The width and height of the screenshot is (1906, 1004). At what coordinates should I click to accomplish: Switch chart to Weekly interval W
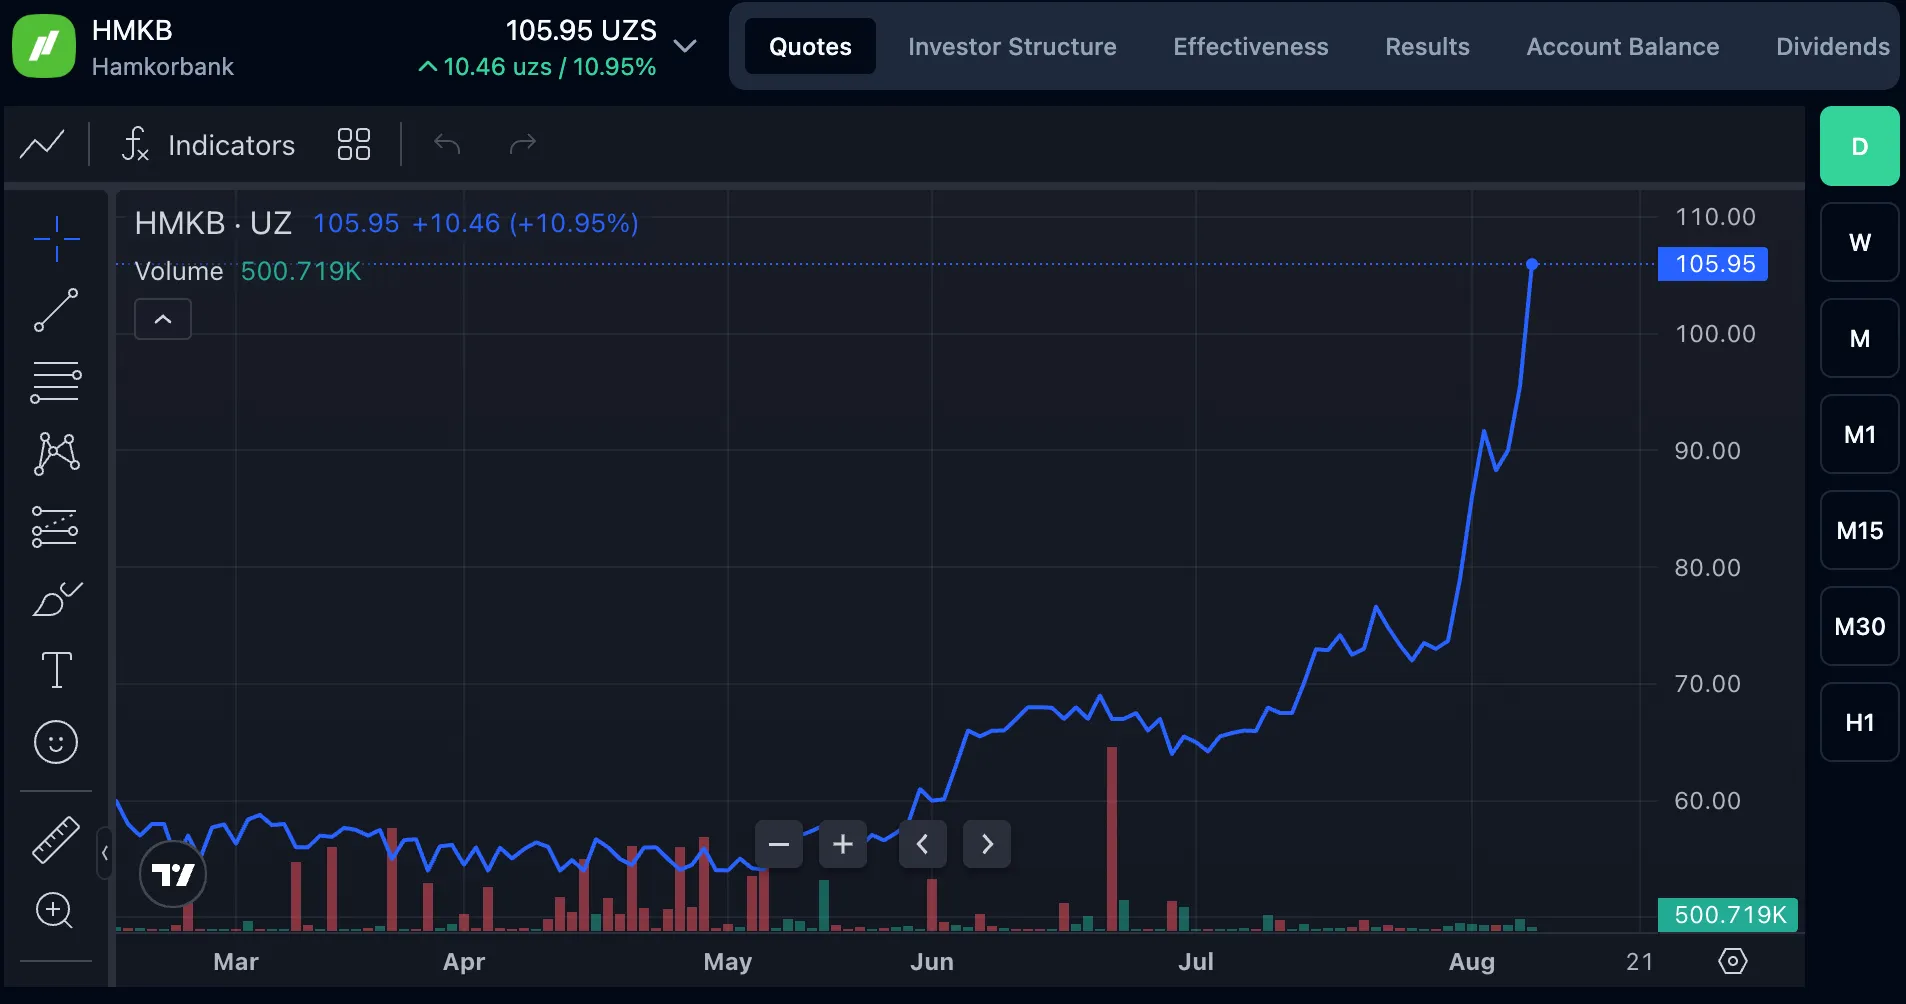click(x=1859, y=242)
